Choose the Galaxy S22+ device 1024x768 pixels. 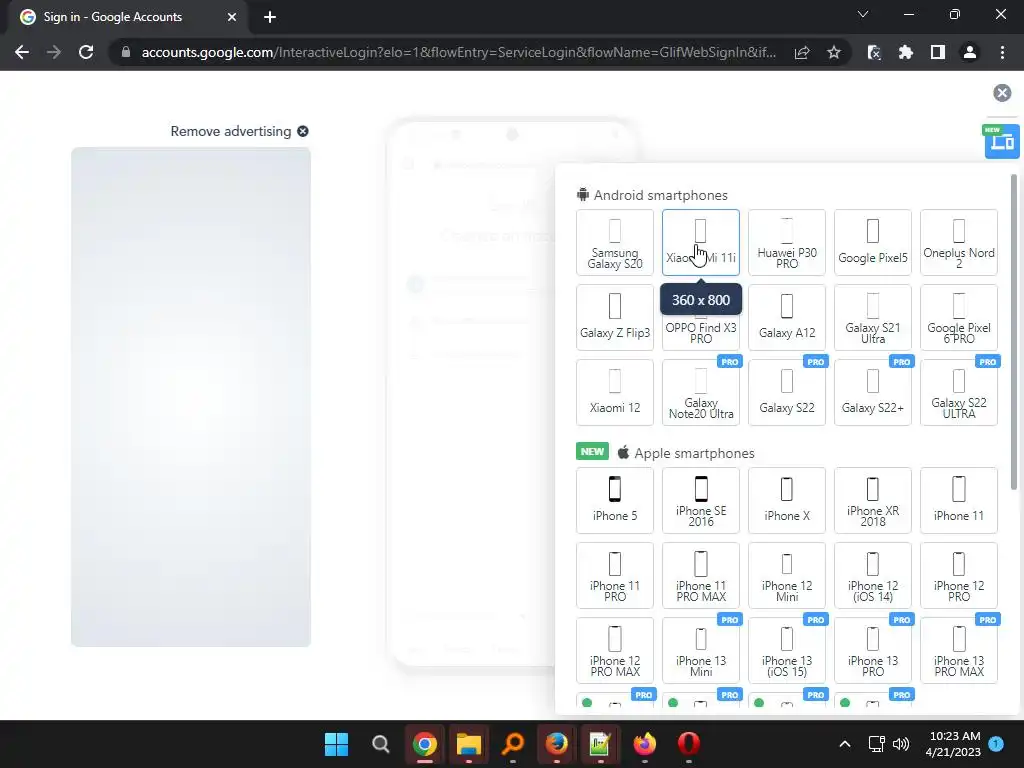[x=872, y=392]
